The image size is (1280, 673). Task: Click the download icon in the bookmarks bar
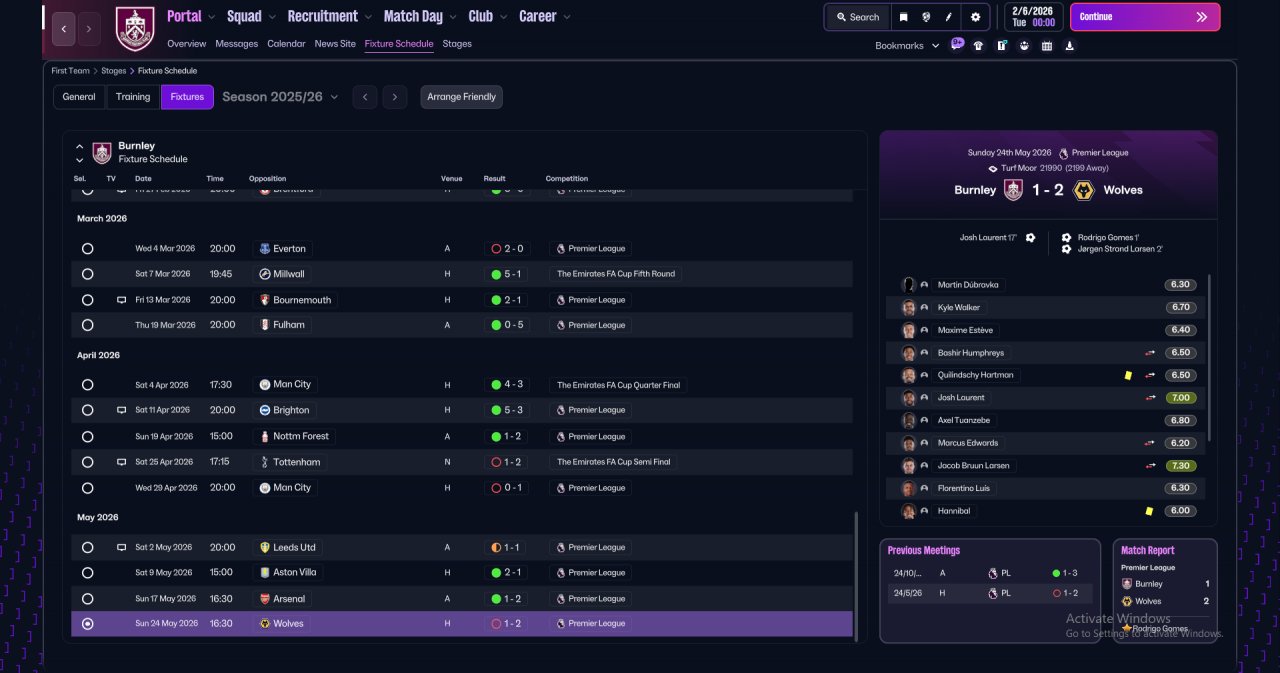pyautogui.click(x=1070, y=45)
